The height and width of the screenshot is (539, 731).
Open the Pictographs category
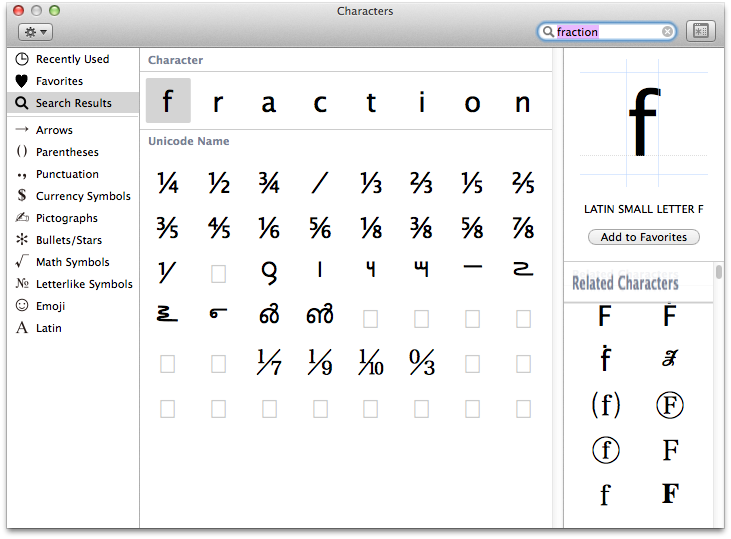click(66, 218)
